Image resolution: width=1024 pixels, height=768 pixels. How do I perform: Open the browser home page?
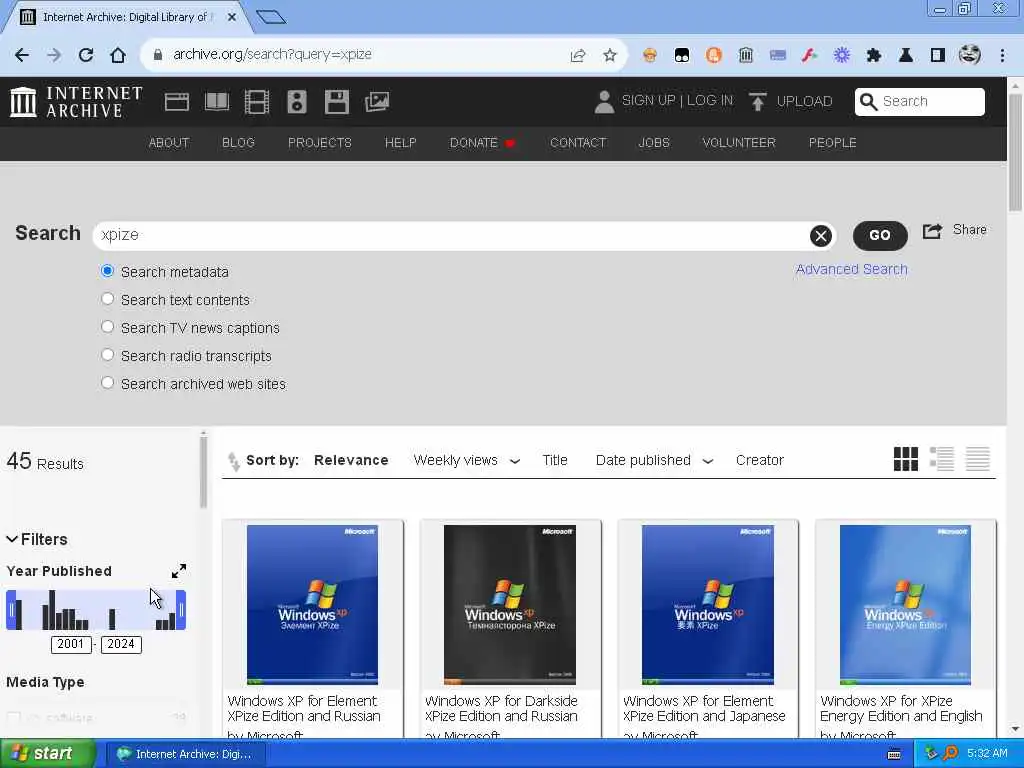click(x=118, y=55)
